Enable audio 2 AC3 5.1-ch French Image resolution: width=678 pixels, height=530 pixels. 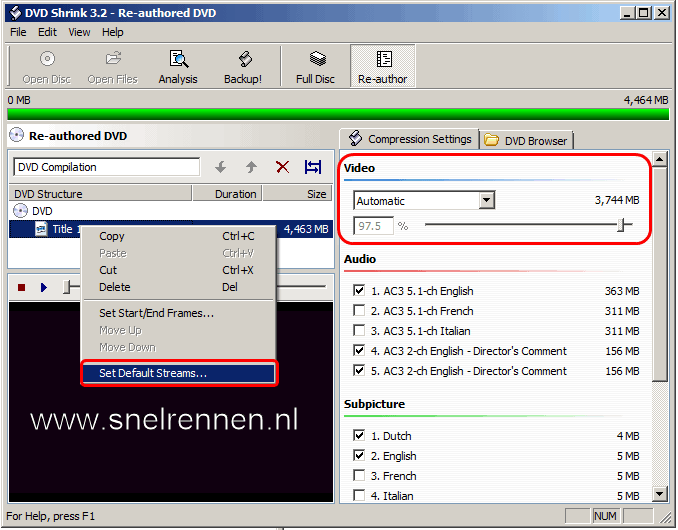tap(359, 310)
